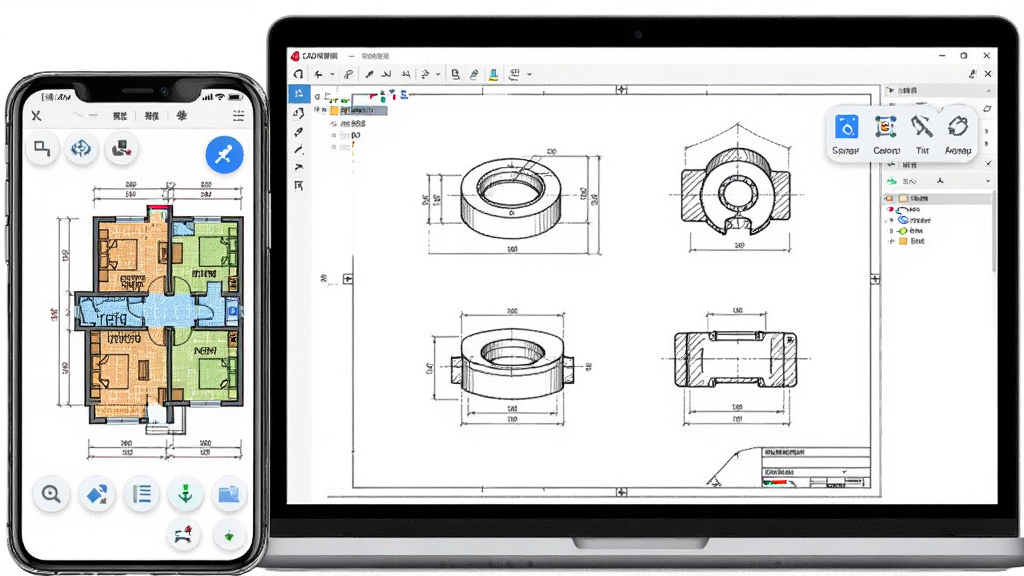Tap the monitor with red star button
1024x576 pixels.
(121, 149)
